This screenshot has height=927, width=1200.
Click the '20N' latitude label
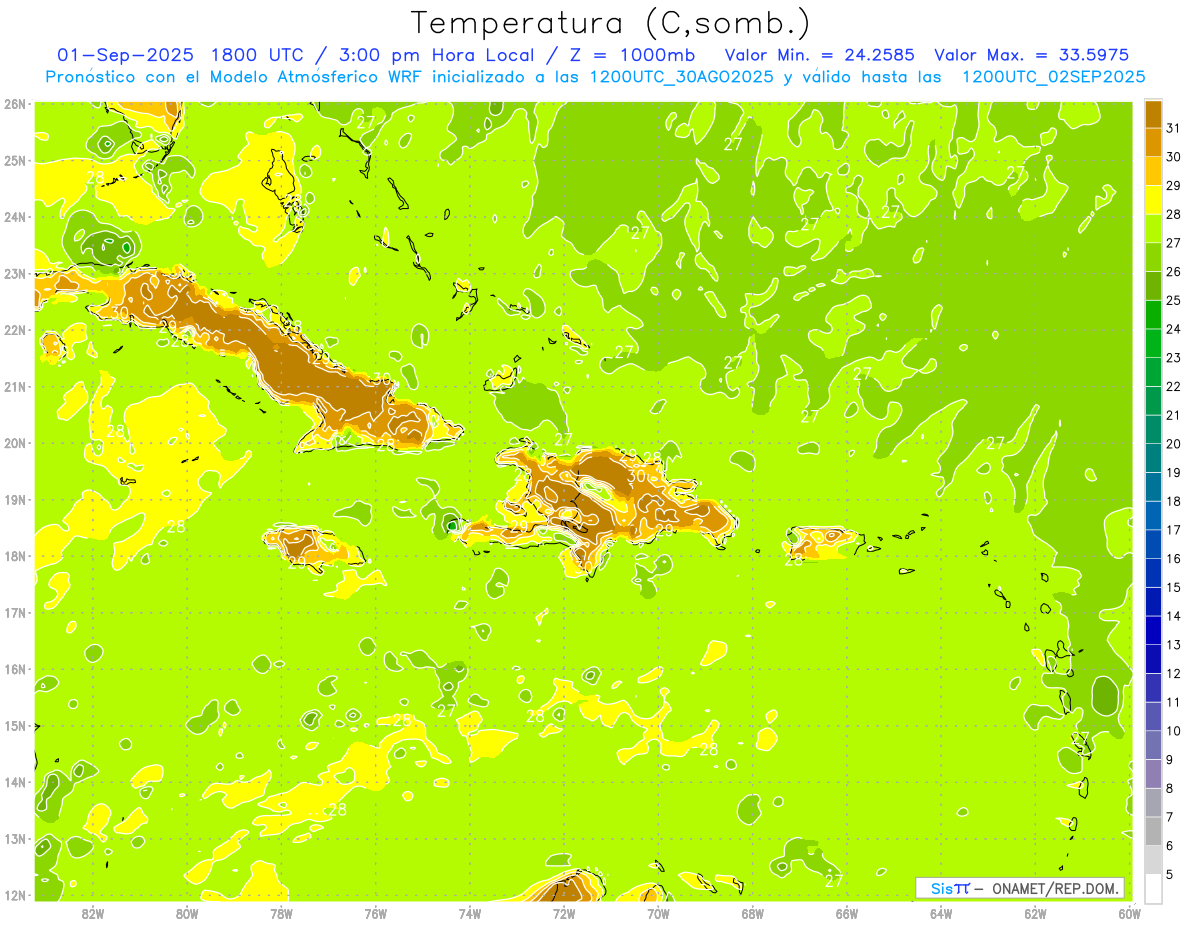pos(16,443)
